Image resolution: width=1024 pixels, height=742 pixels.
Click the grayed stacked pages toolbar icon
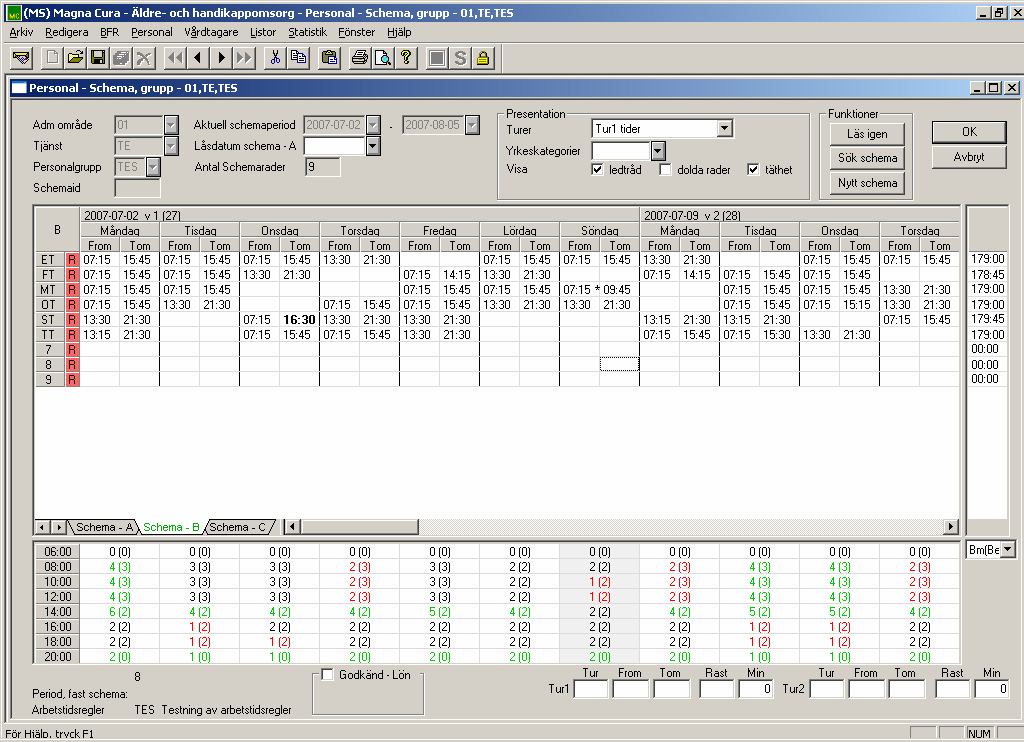(x=121, y=58)
